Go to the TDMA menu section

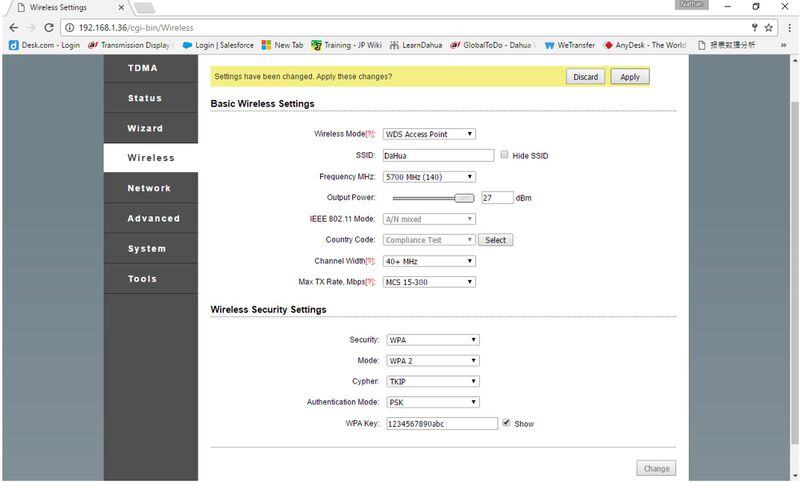(151, 68)
